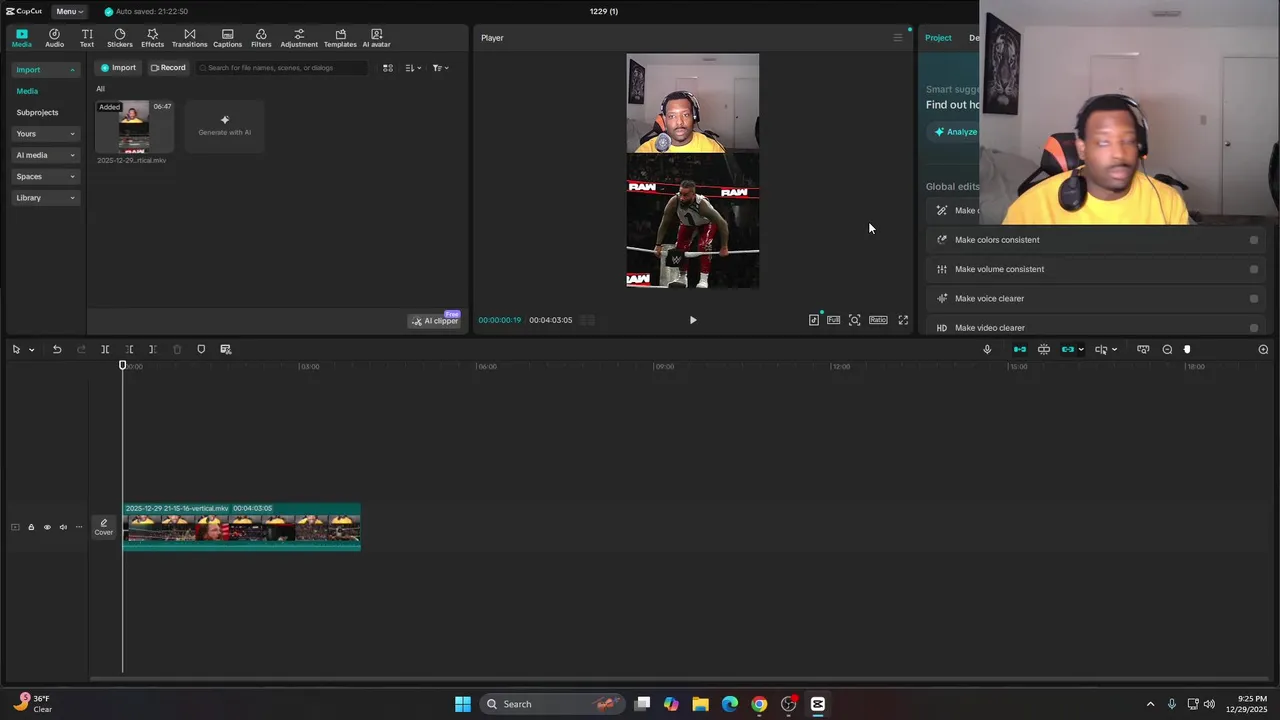Open the Adjustment panel
The width and height of the screenshot is (1280, 720).
[299, 38]
